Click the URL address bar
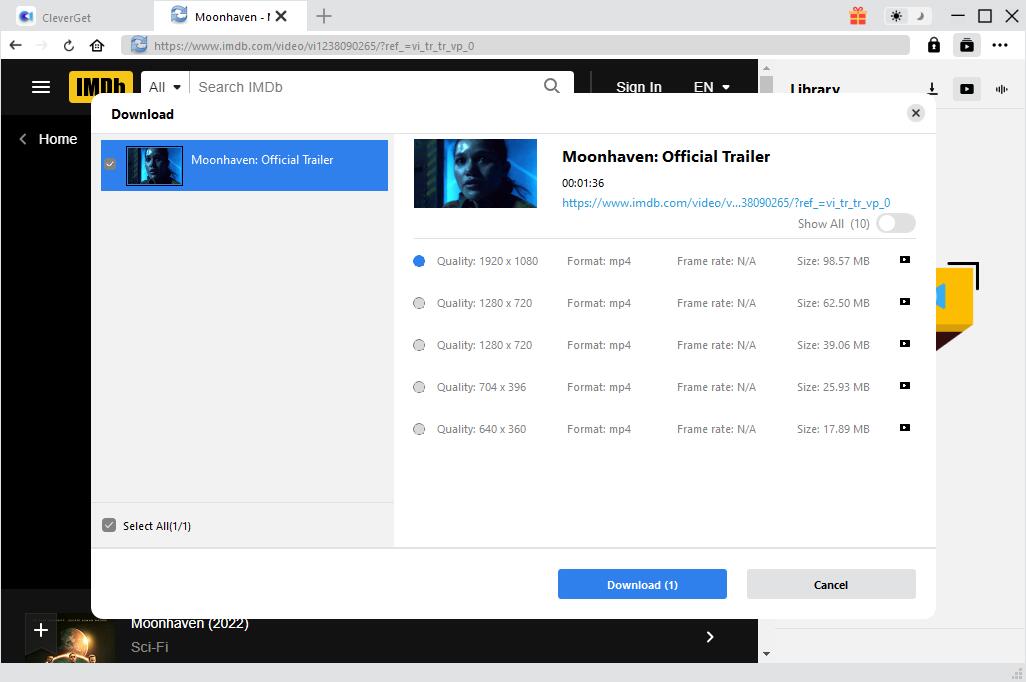The width and height of the screenshot is (1026, 682). tap(516, 45)
